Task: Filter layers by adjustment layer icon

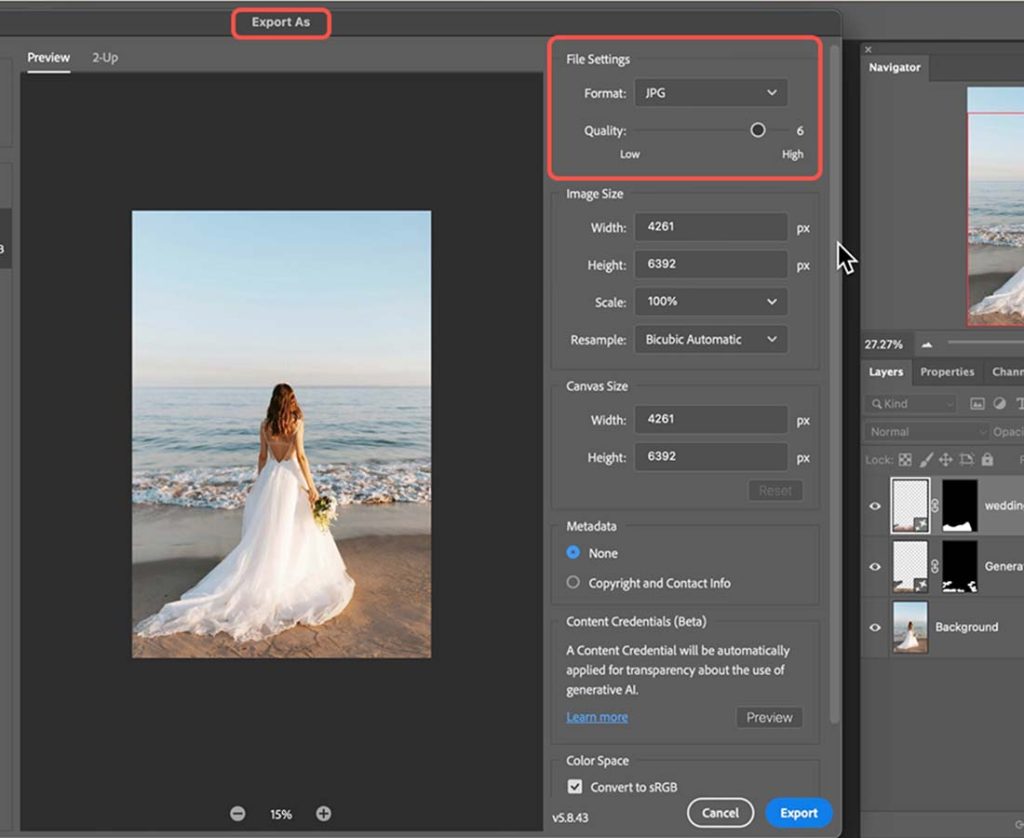Action: (999, 404)
